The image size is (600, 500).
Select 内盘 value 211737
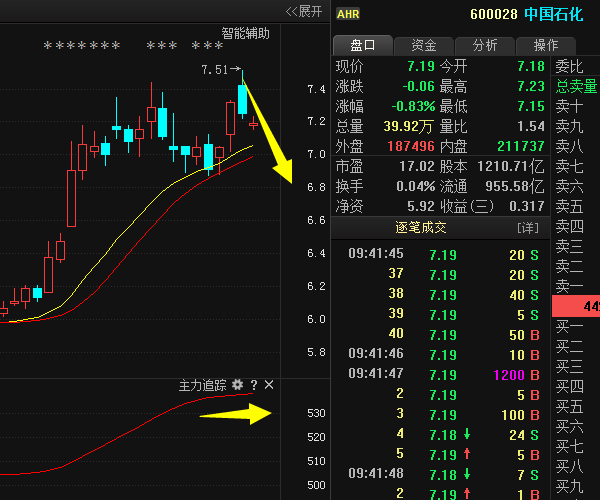(x=520, y=146)
